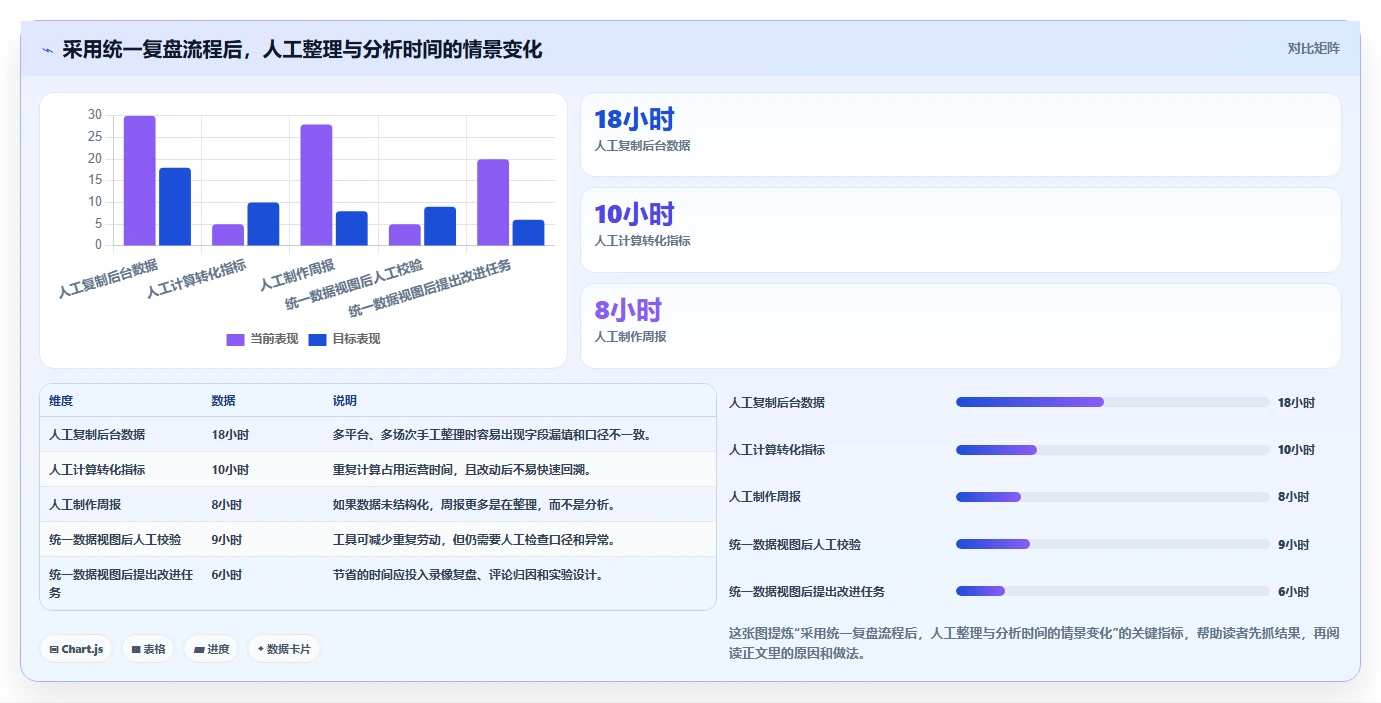Open the 8小时 人工制作周报 stat card

tap(960, 326)
